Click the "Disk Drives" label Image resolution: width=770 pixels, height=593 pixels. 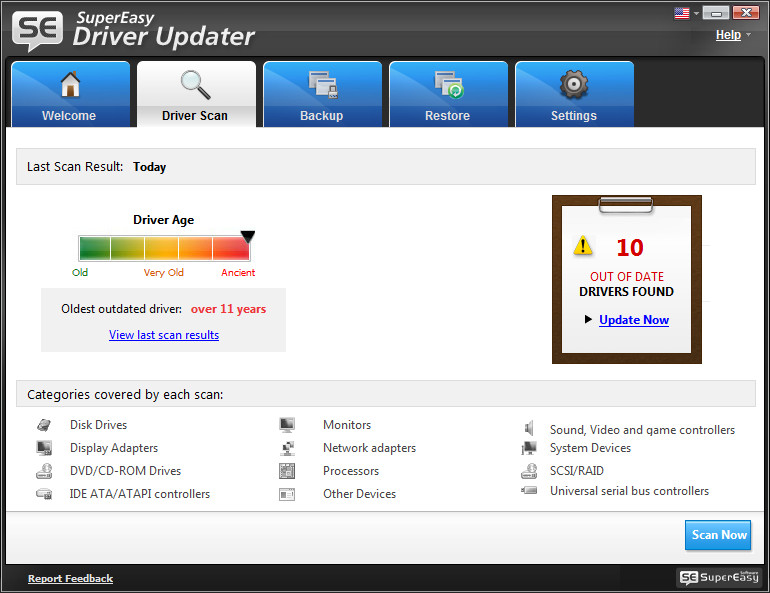(x=99, y=425)
